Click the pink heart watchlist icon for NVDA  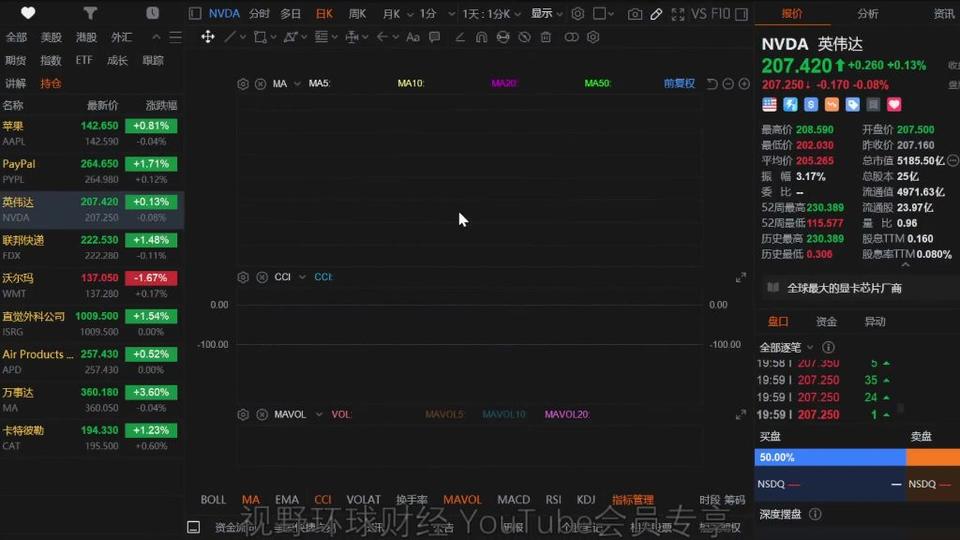point(894,105)
